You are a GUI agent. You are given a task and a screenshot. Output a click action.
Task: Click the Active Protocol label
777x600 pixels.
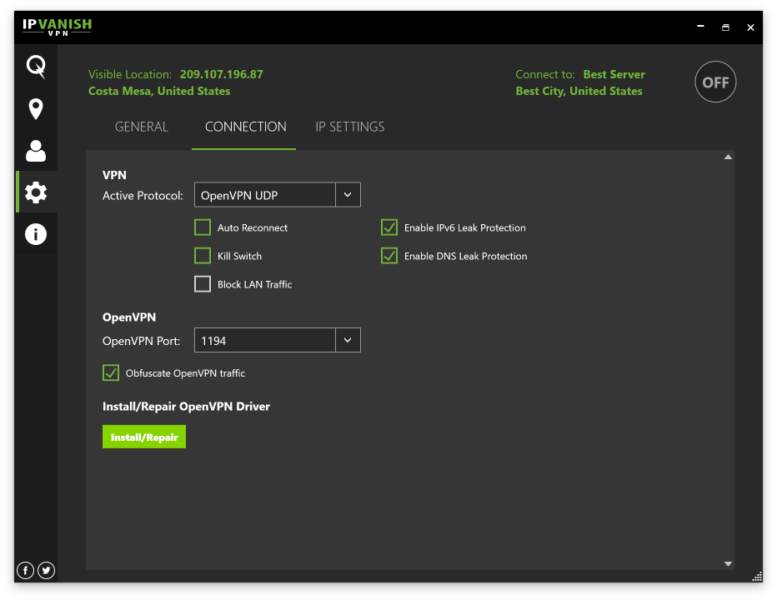click(x=143, y=196)
